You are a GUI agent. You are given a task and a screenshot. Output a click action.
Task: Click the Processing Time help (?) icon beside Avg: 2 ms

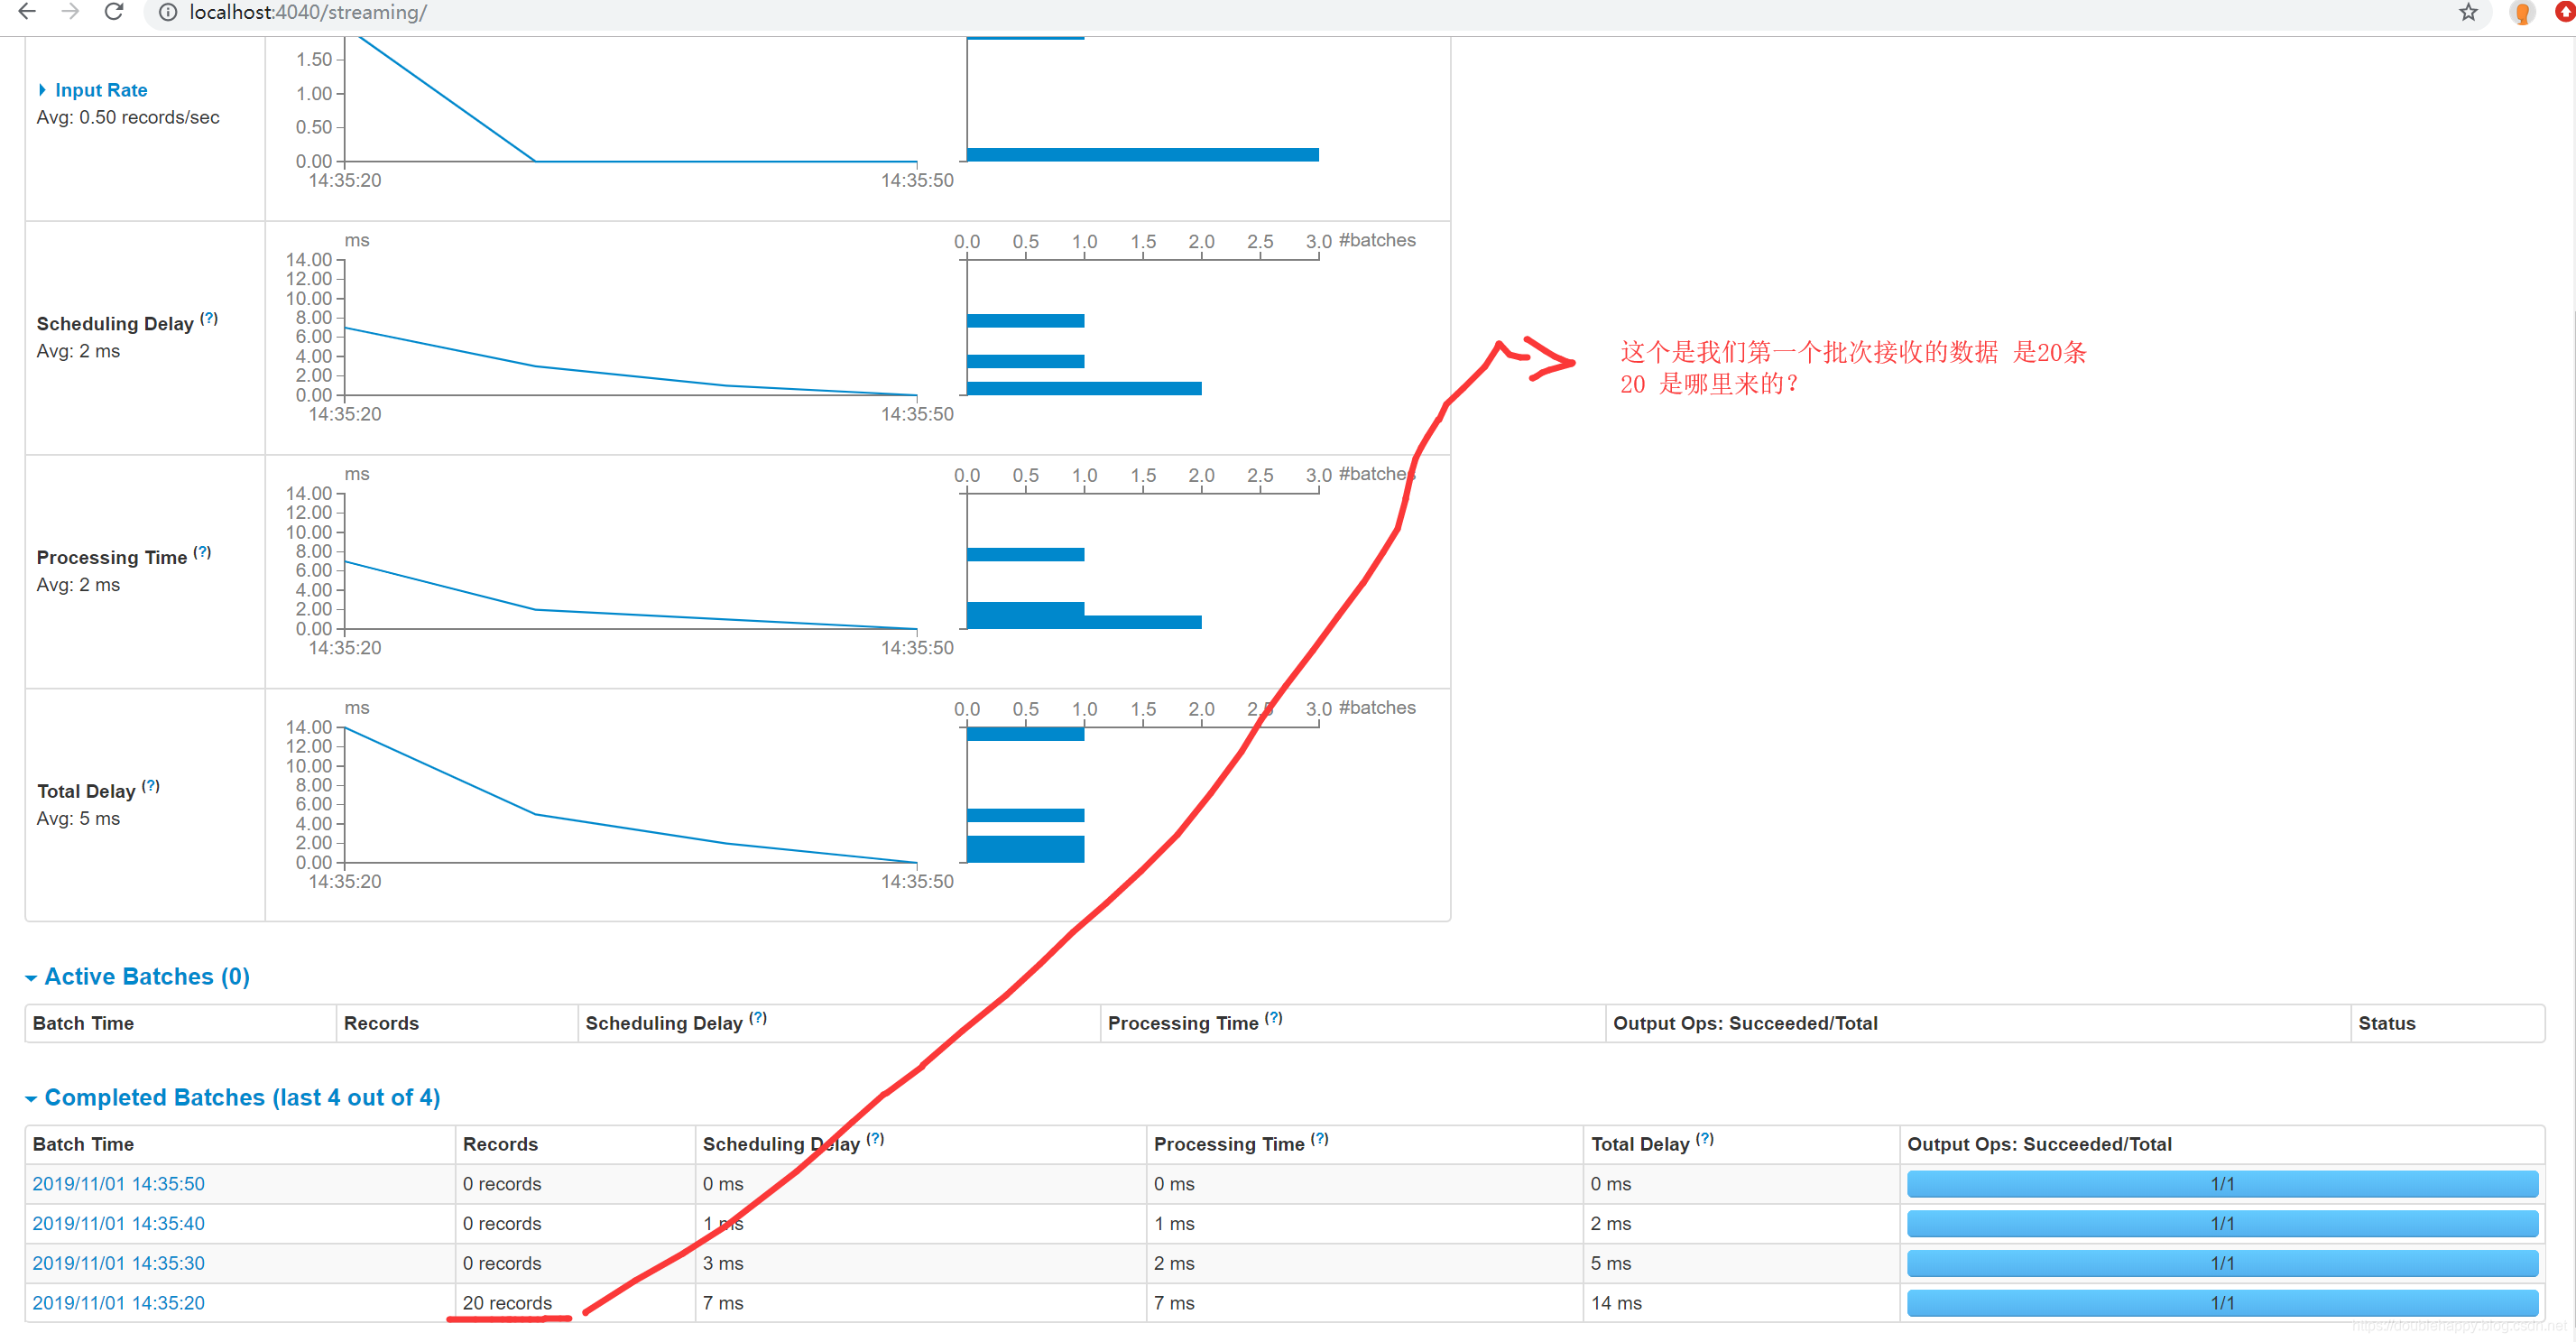(202, 553)
